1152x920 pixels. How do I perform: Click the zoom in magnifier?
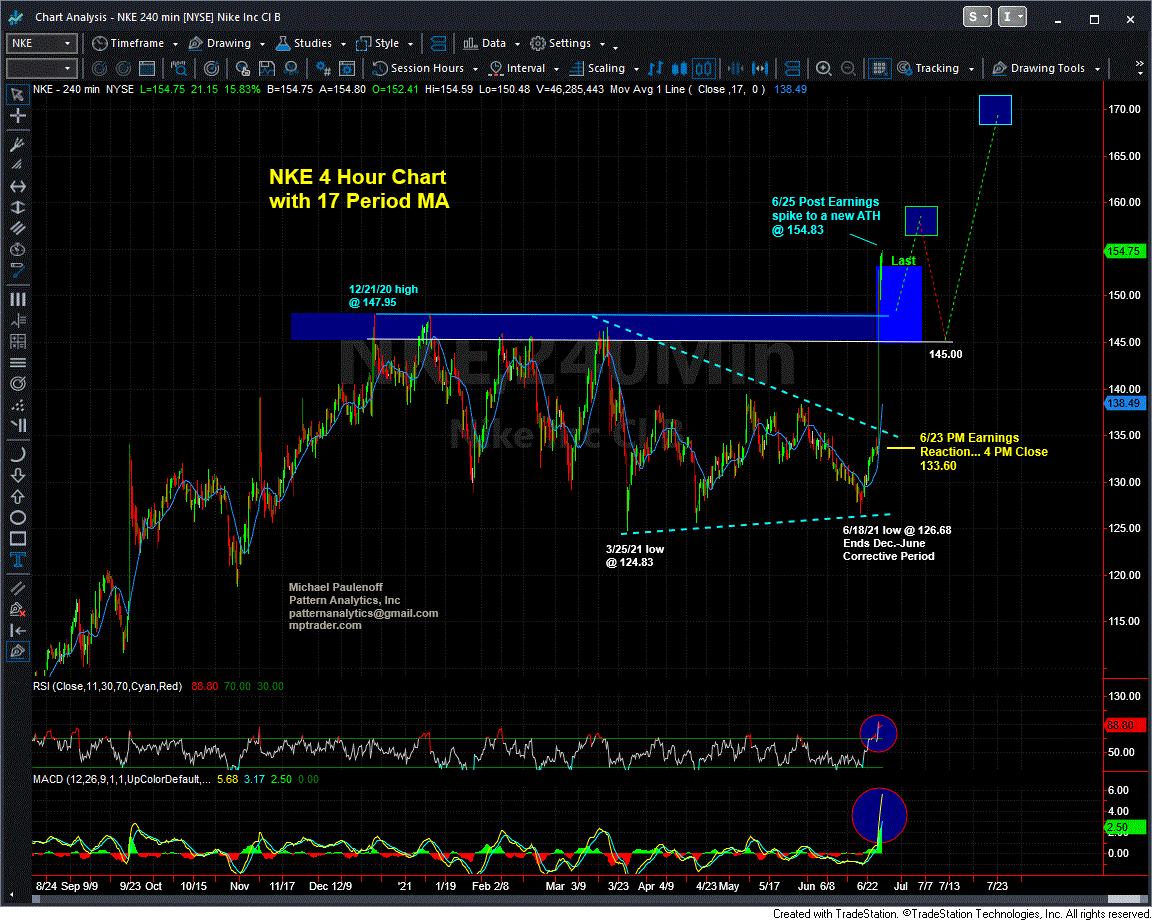(824, 68)
